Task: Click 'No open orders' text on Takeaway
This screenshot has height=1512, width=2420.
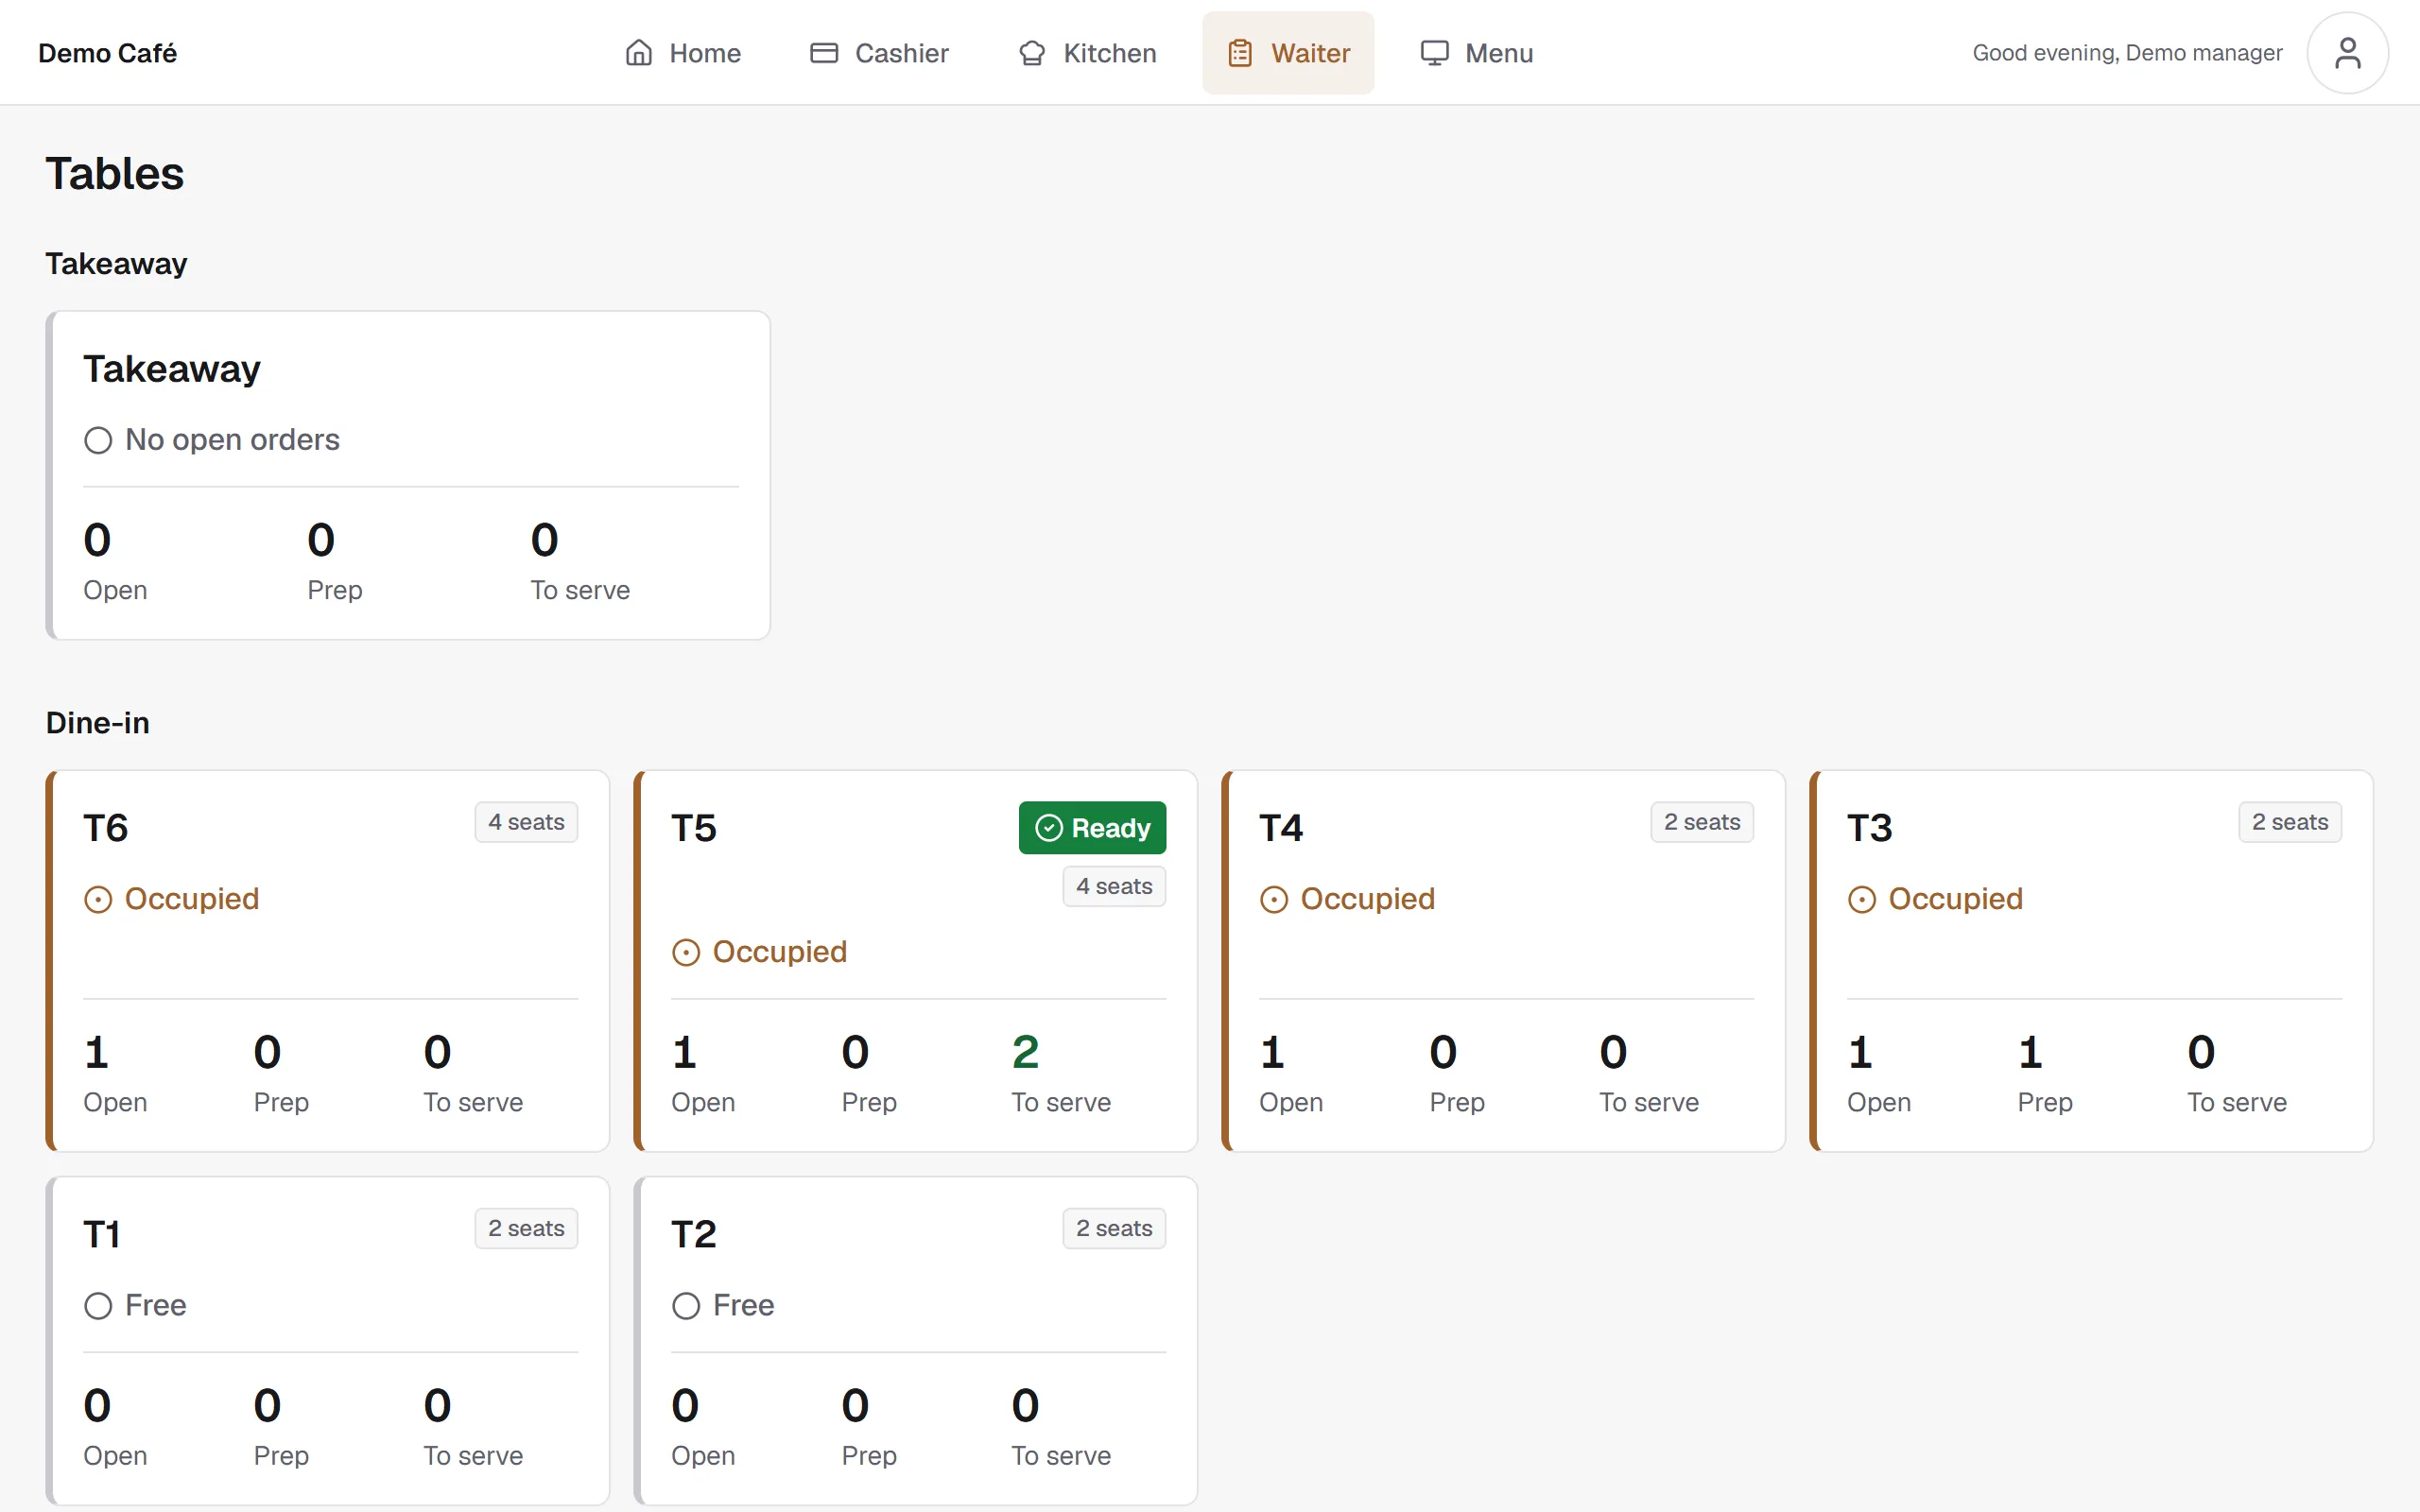Action: tap(232, 440)
